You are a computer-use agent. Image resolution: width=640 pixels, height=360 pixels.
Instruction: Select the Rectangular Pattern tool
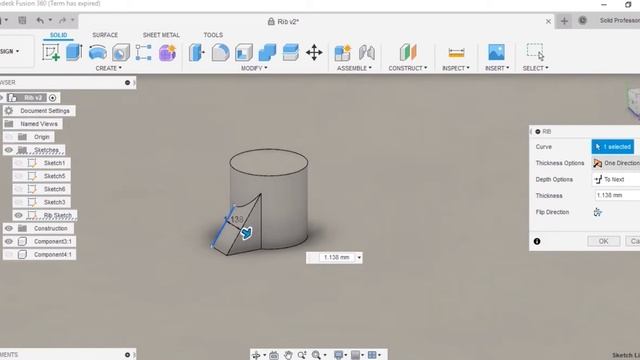point(144,53)
